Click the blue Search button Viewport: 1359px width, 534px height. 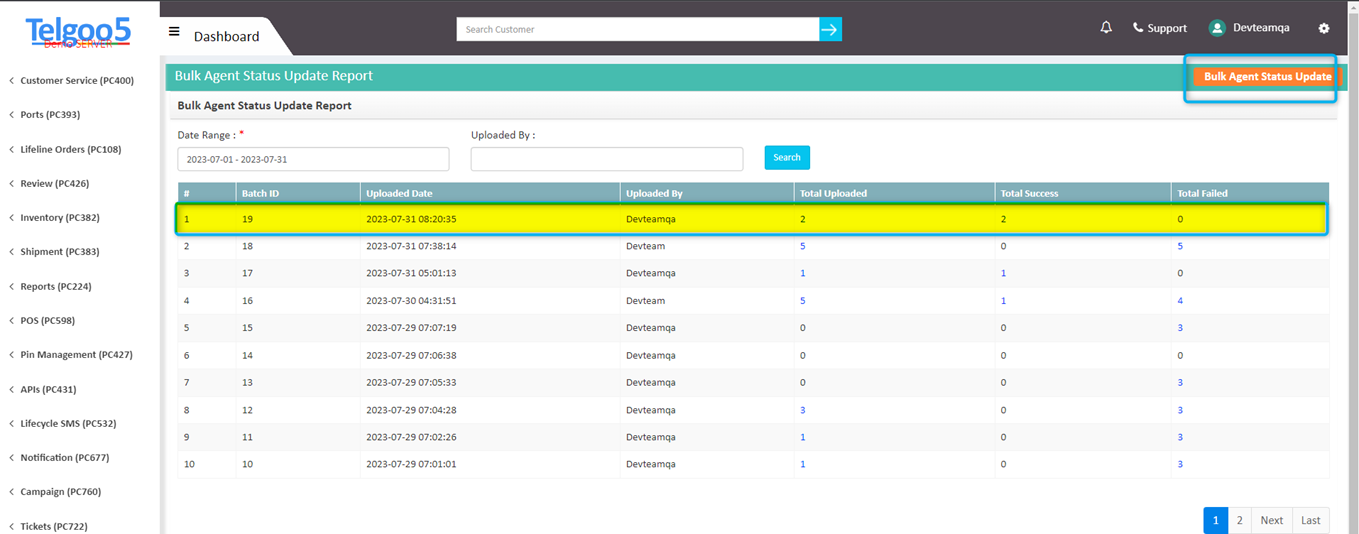click(787, 157)
